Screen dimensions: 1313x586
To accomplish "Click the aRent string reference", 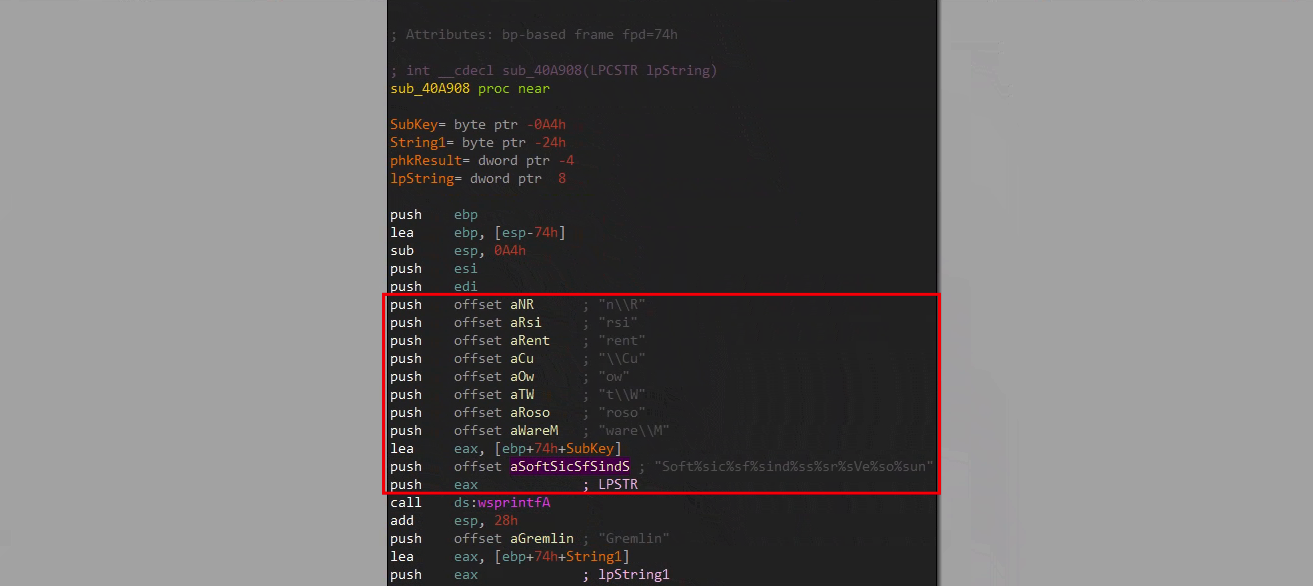I will click(530, 341).
